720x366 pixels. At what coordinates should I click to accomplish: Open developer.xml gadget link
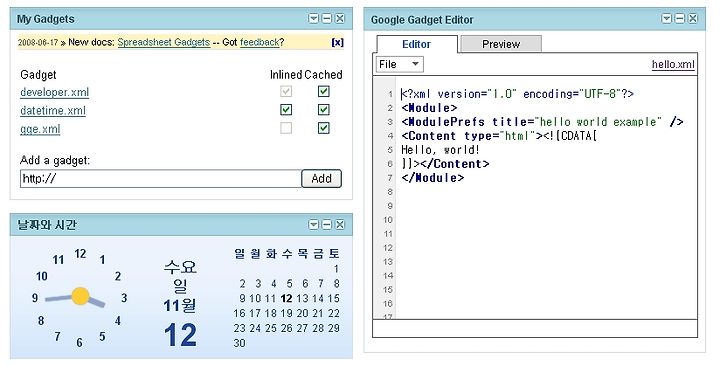tap(55, 92)
